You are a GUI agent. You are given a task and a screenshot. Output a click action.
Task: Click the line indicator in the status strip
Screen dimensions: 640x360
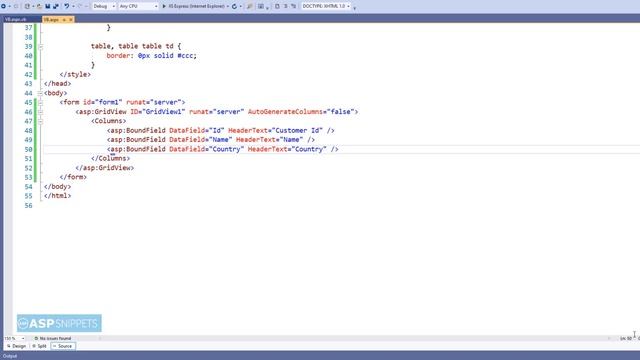coord(626,338)
